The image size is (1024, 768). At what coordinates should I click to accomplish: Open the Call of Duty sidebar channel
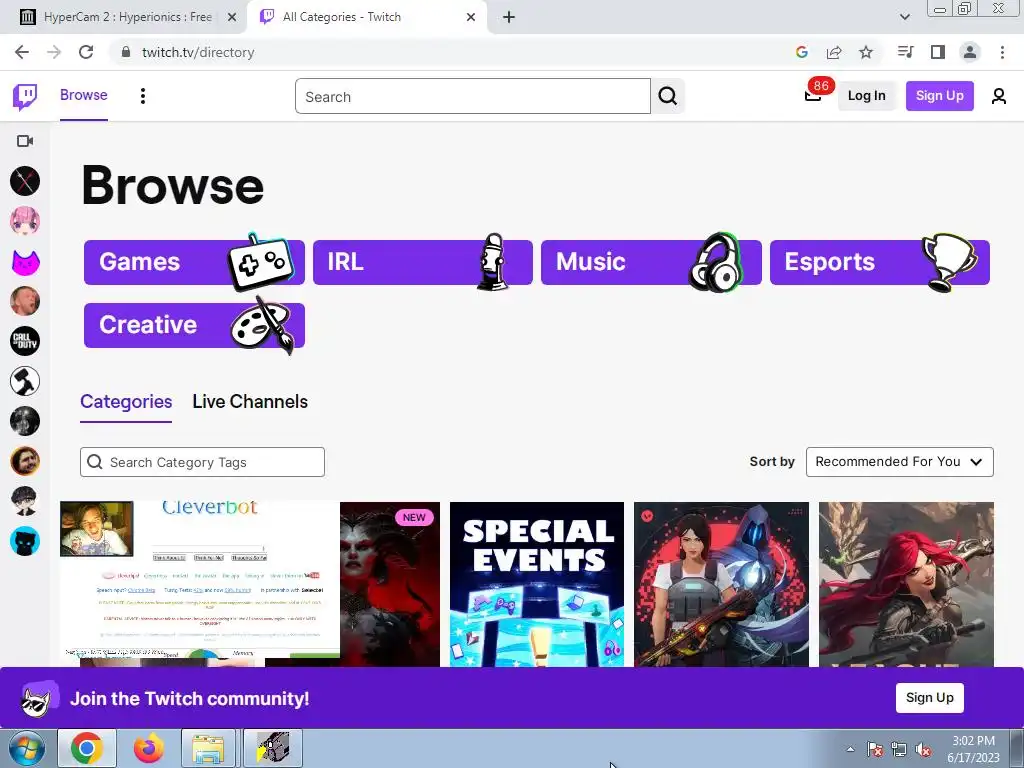(x=25, y=341)
